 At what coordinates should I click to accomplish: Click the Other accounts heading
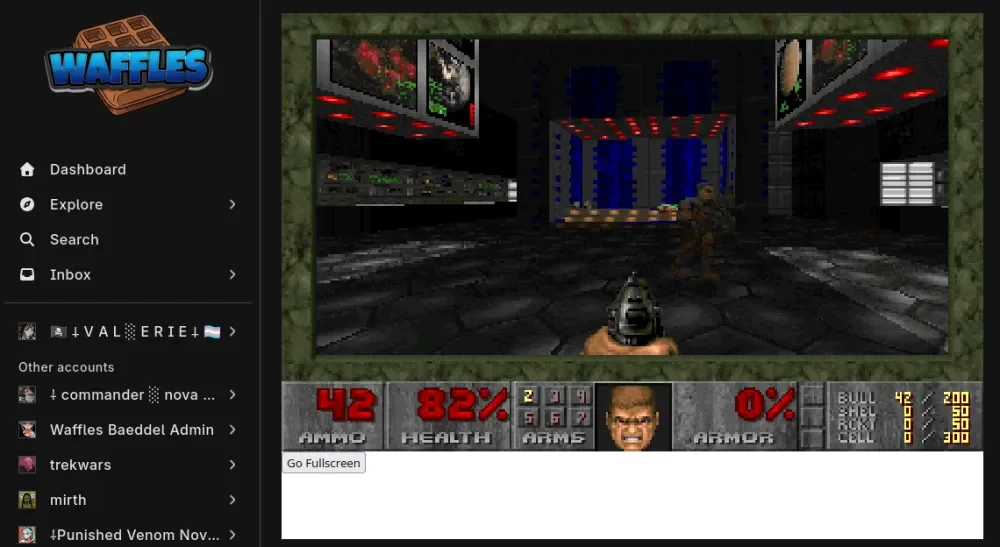pos(66,367)
